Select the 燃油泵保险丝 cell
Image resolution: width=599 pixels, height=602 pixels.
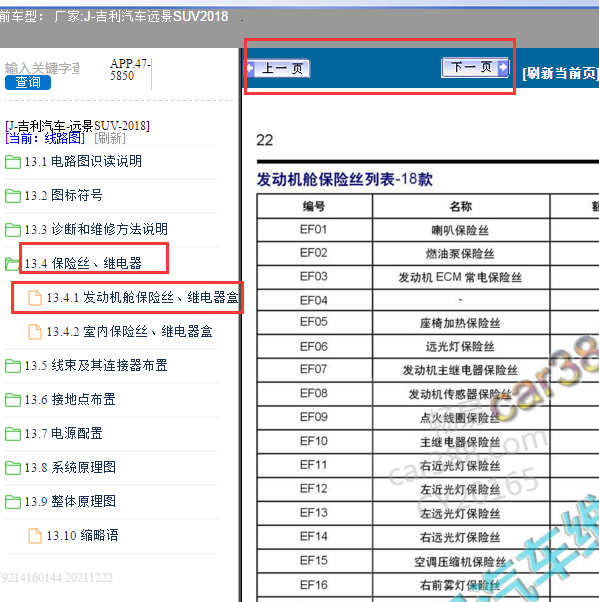coord(460,254)
